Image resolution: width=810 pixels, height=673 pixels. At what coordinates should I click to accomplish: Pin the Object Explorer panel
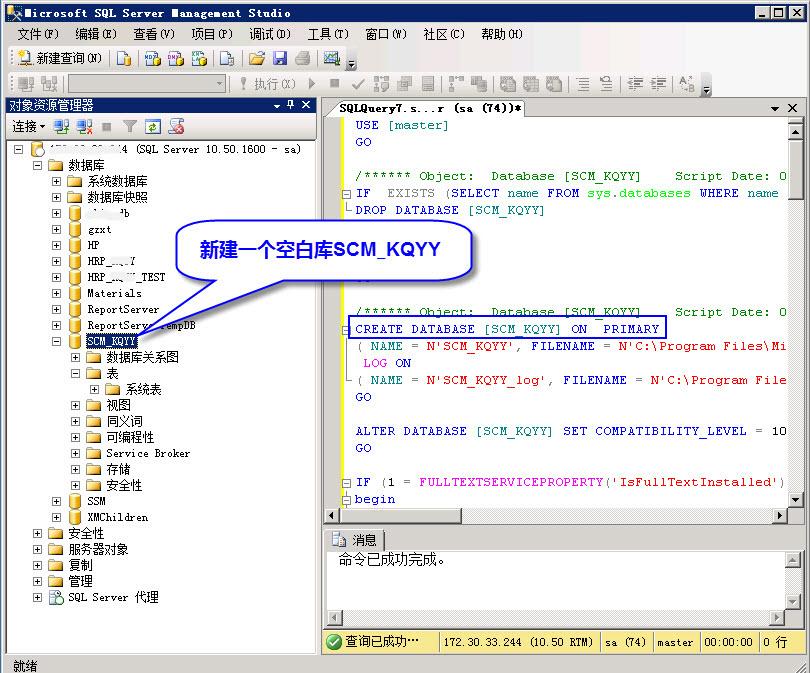point(290,104)
